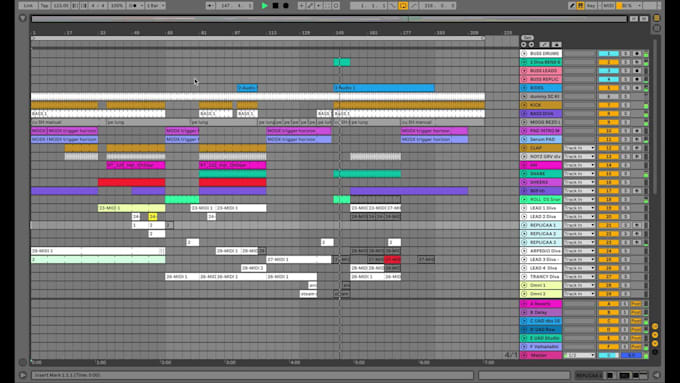This screenshot has width=680, height=383.
Task: Toggle MIDI Map mode
Action: [609, 6]
